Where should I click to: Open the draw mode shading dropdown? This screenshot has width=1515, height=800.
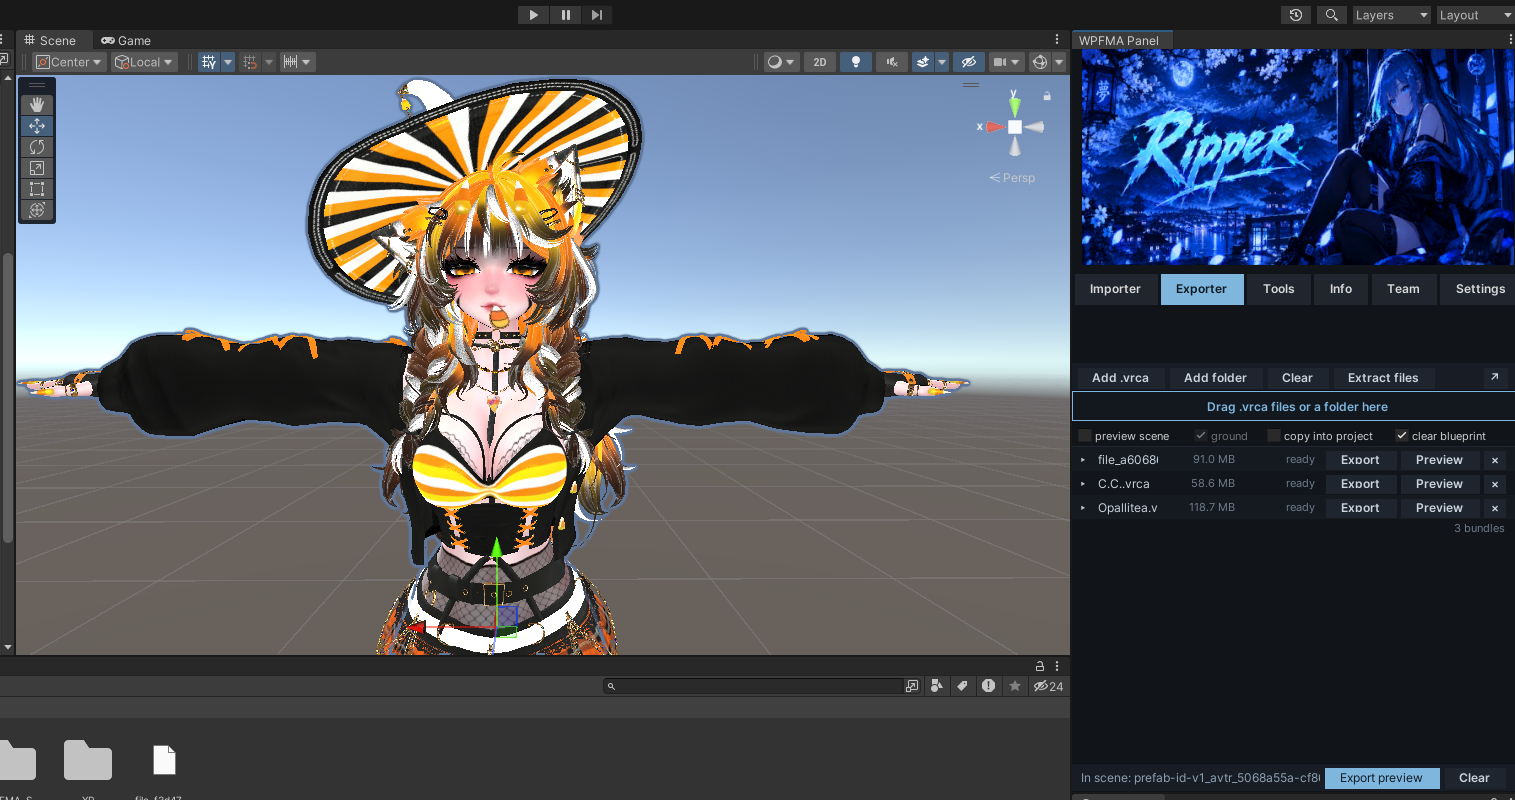781,62
